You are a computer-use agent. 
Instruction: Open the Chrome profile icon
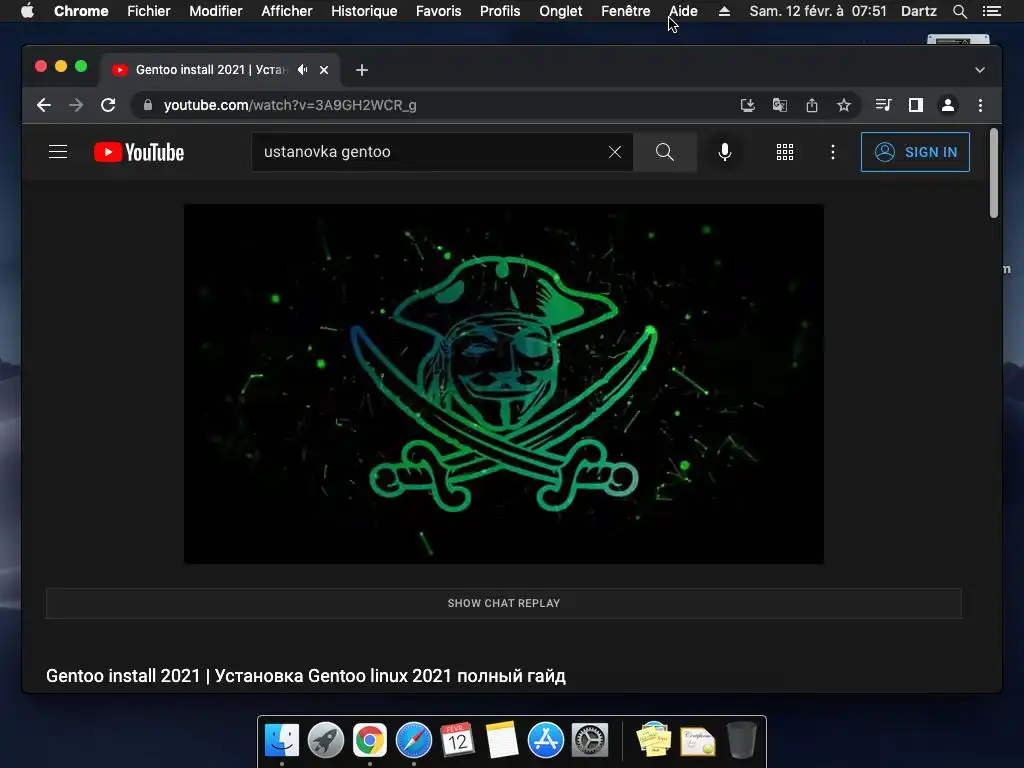tap(948, 105)
